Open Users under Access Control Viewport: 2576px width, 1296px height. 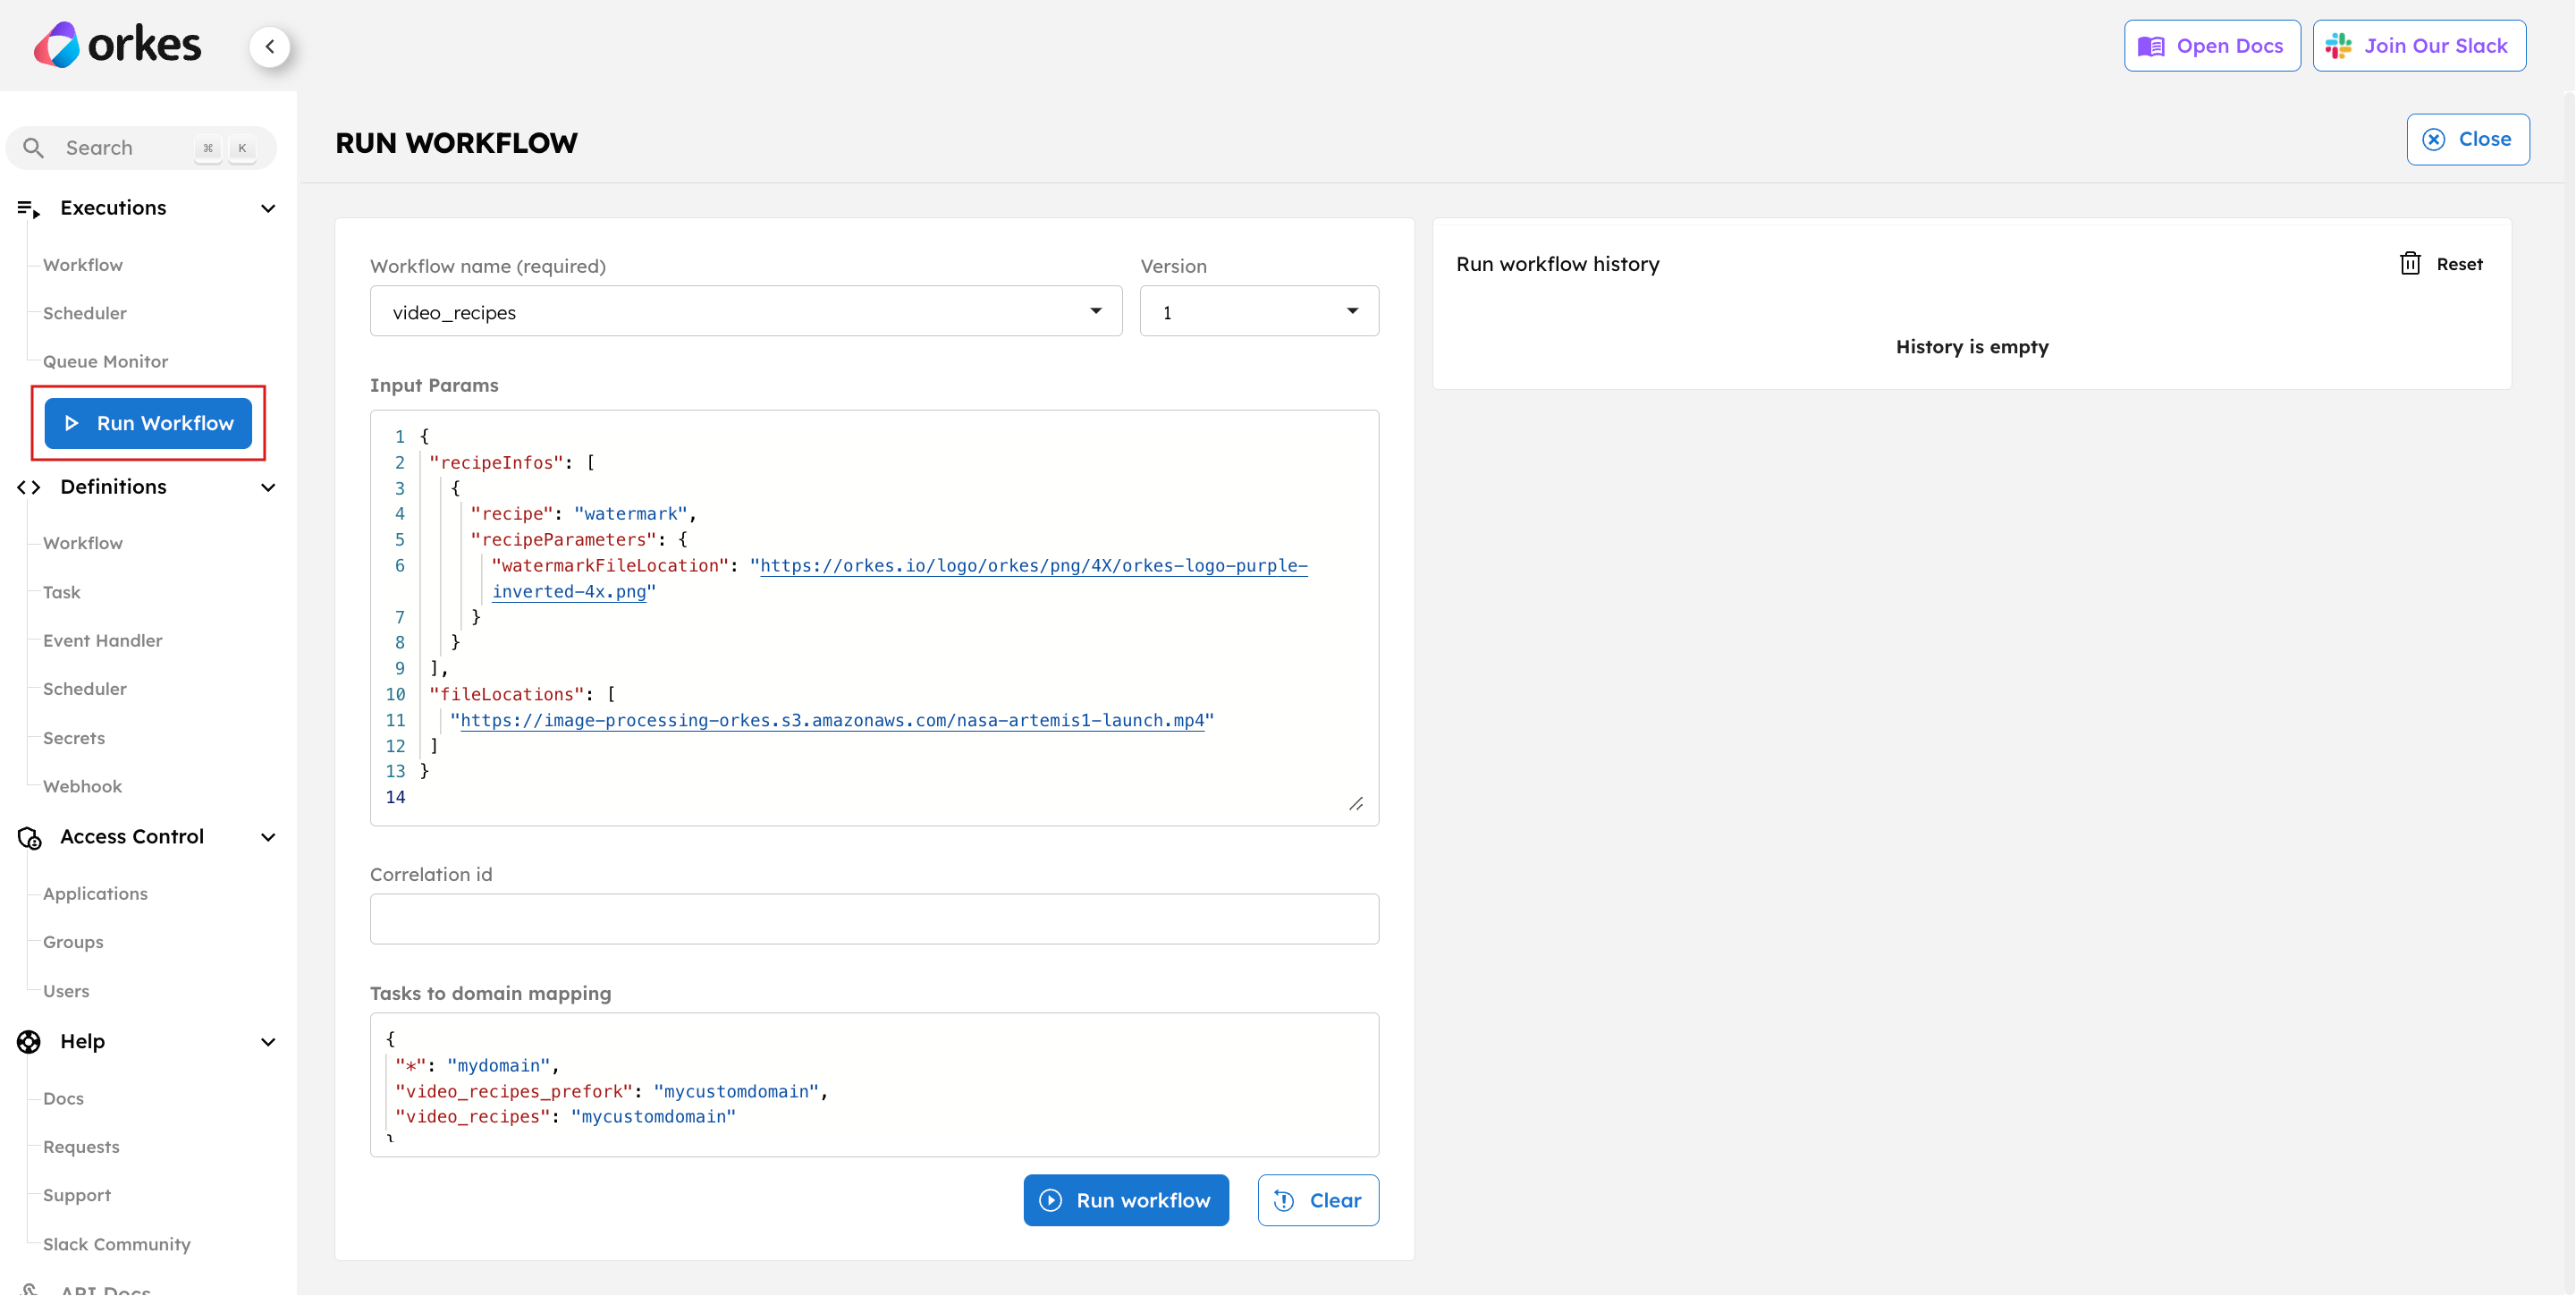coord(66,991)
